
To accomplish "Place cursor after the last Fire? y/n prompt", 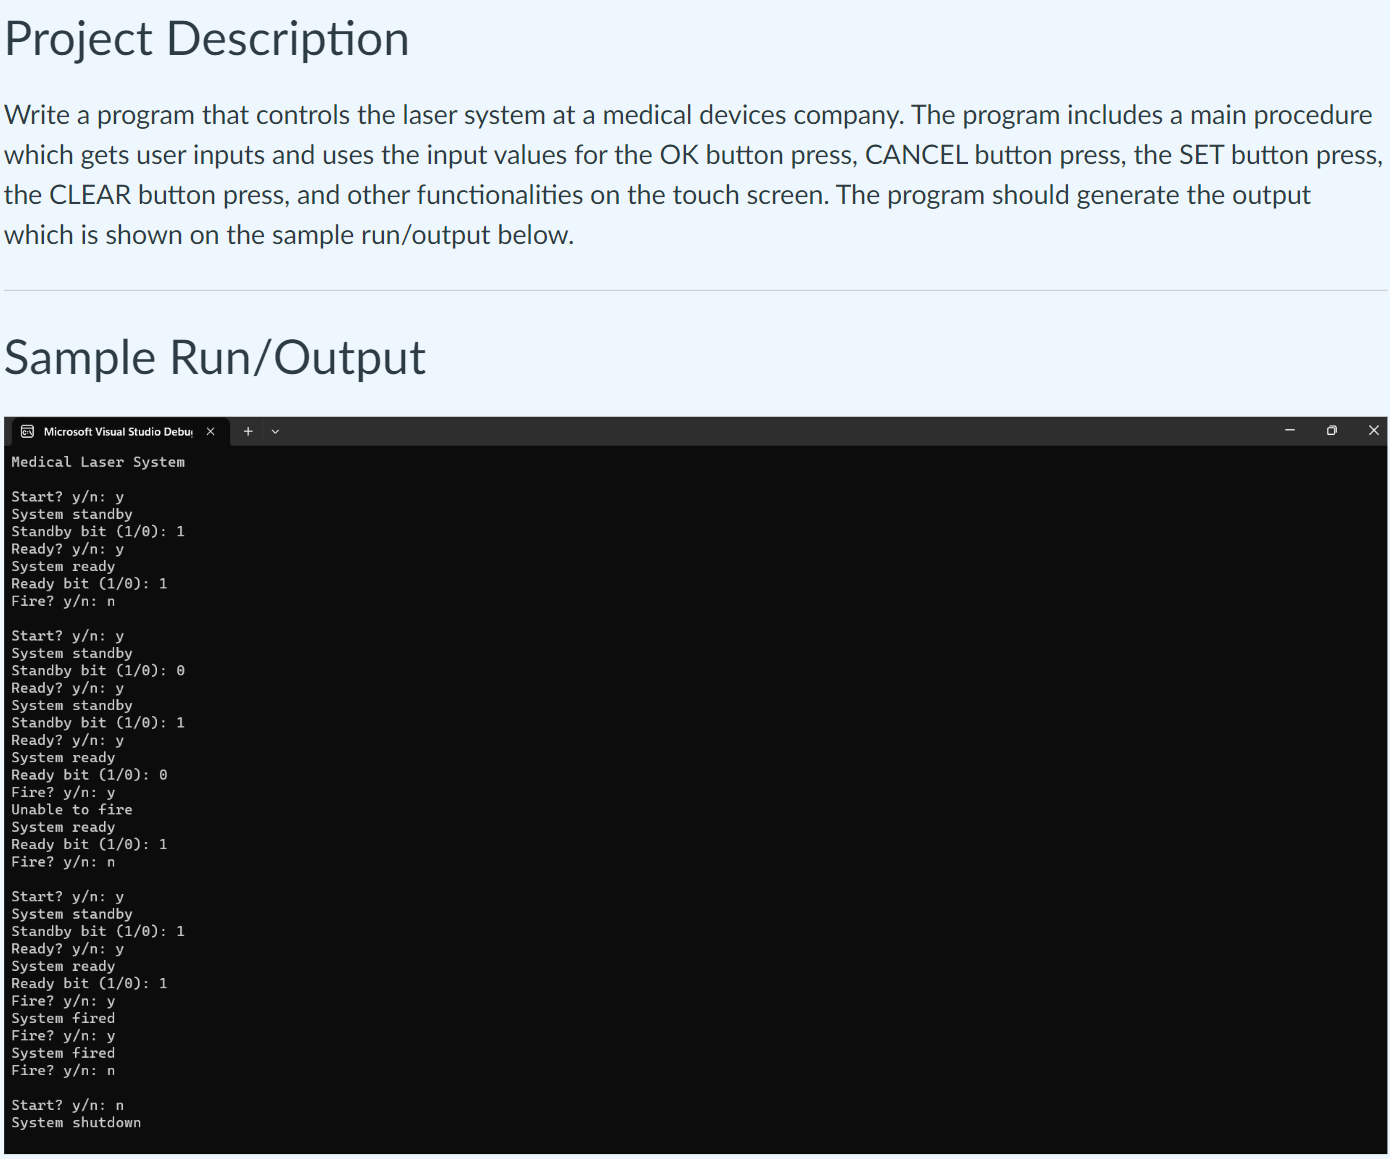I will tap(115, 1070).
